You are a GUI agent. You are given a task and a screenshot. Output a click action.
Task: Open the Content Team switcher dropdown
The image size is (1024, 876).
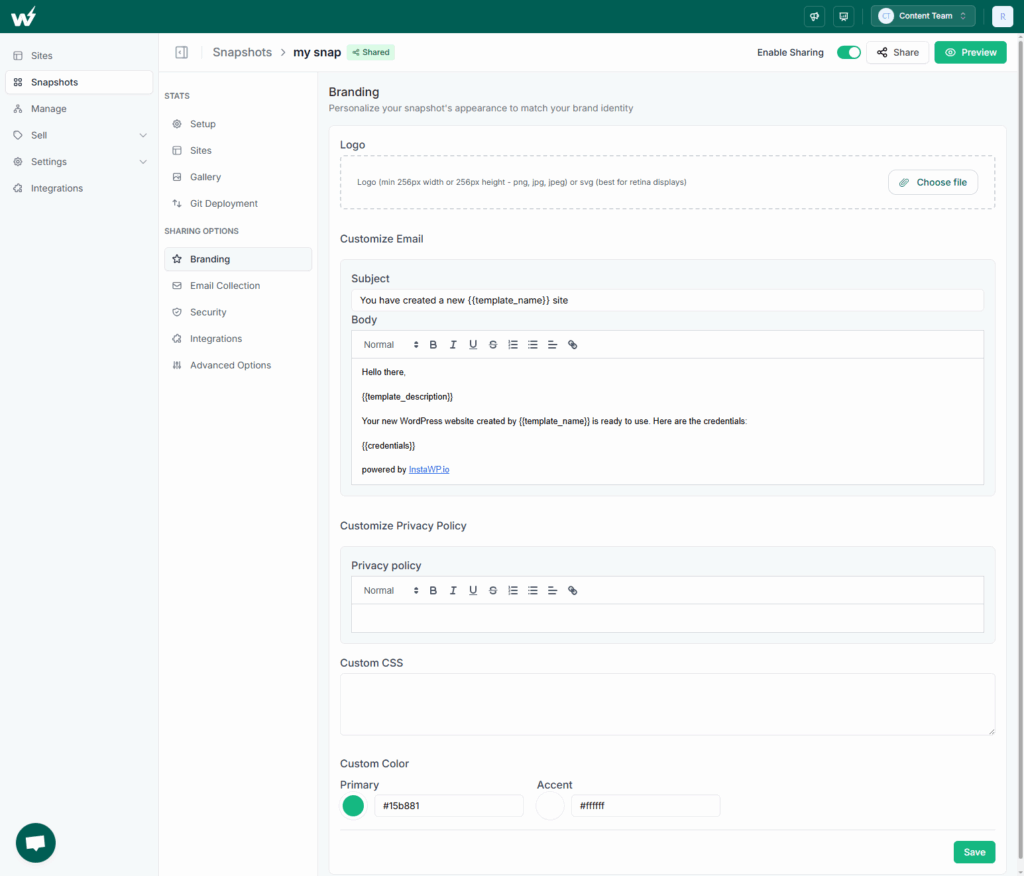923,16
